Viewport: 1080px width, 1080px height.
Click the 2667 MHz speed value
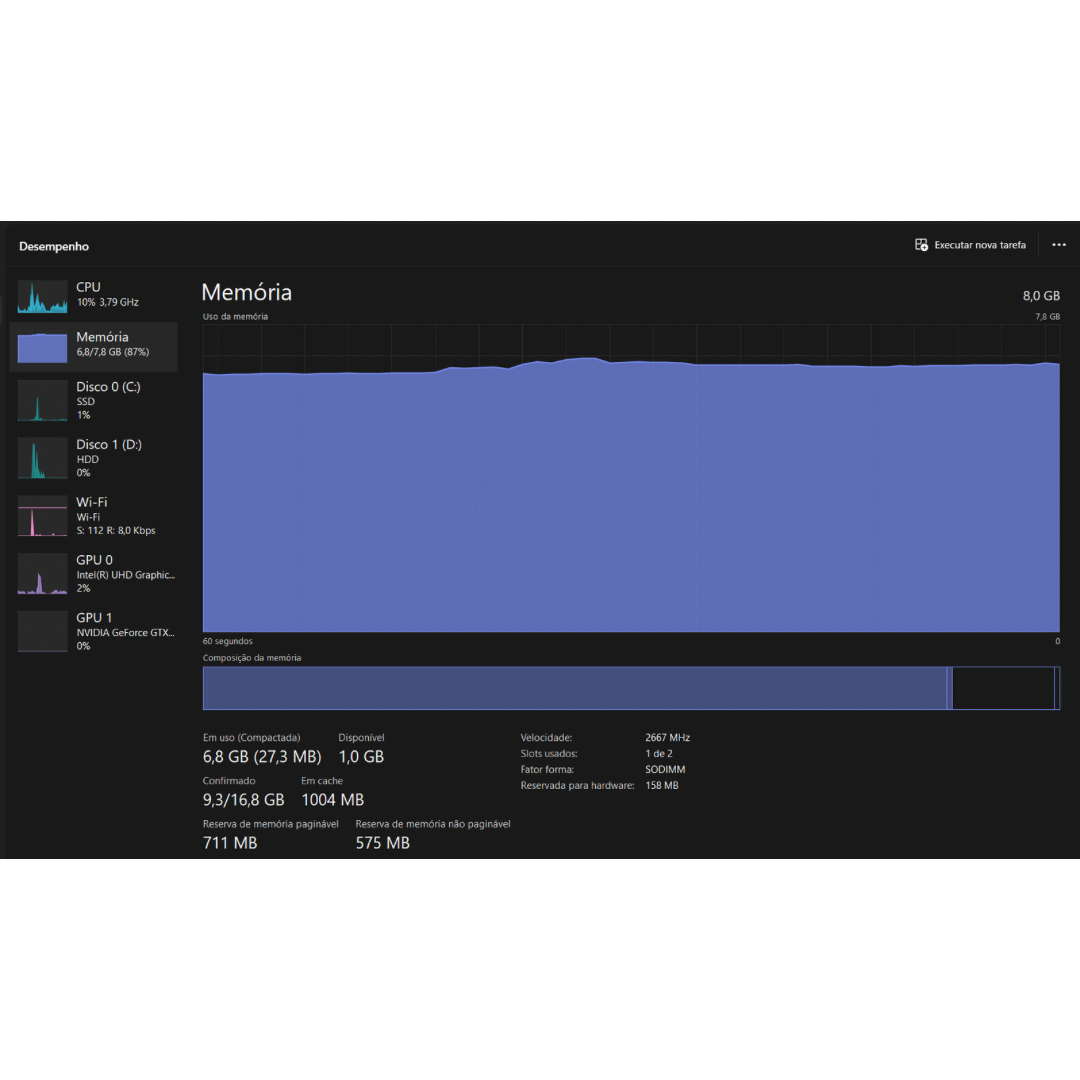pyautogui.click(x=667, y=738)
